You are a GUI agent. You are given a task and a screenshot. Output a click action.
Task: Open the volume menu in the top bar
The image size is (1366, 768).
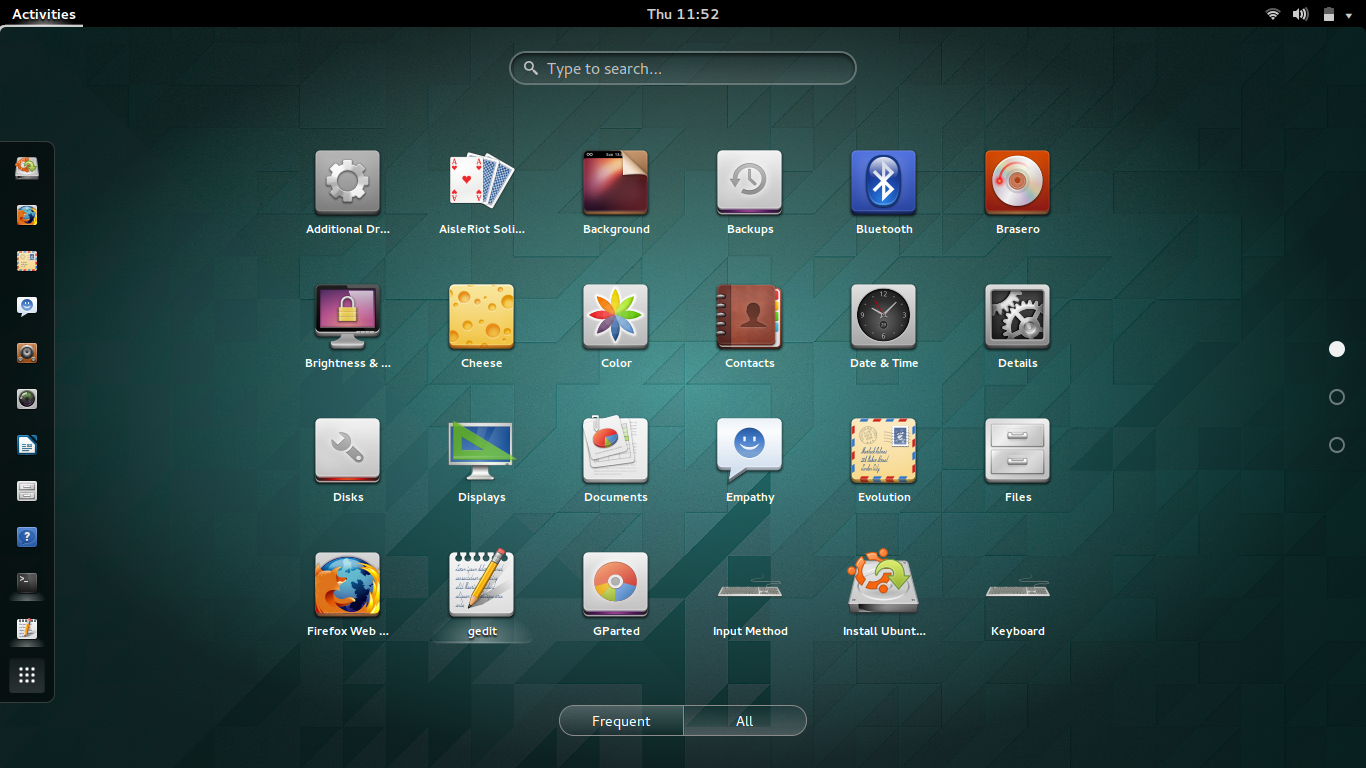point(1301,14)
